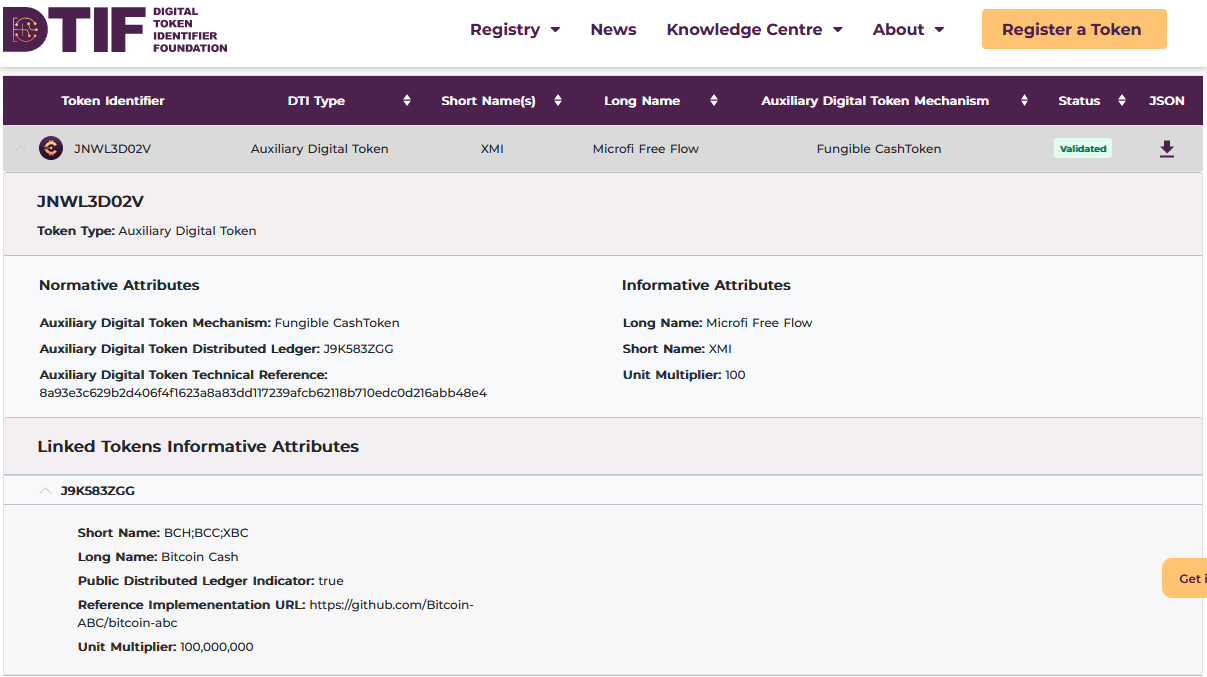Collapse the JNWL3D02V token row

coord(21,149)
